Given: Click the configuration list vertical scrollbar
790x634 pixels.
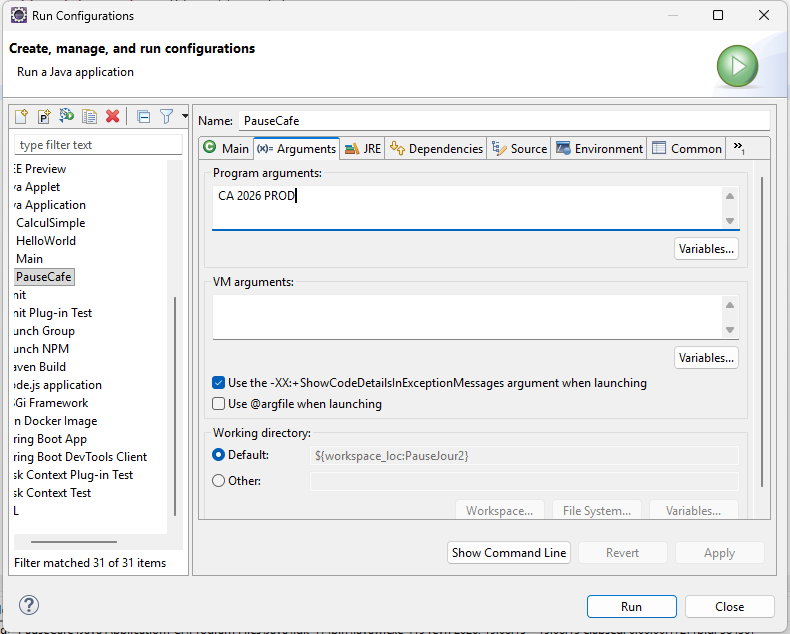Looking at the screenshot, I should coord(175,400).
